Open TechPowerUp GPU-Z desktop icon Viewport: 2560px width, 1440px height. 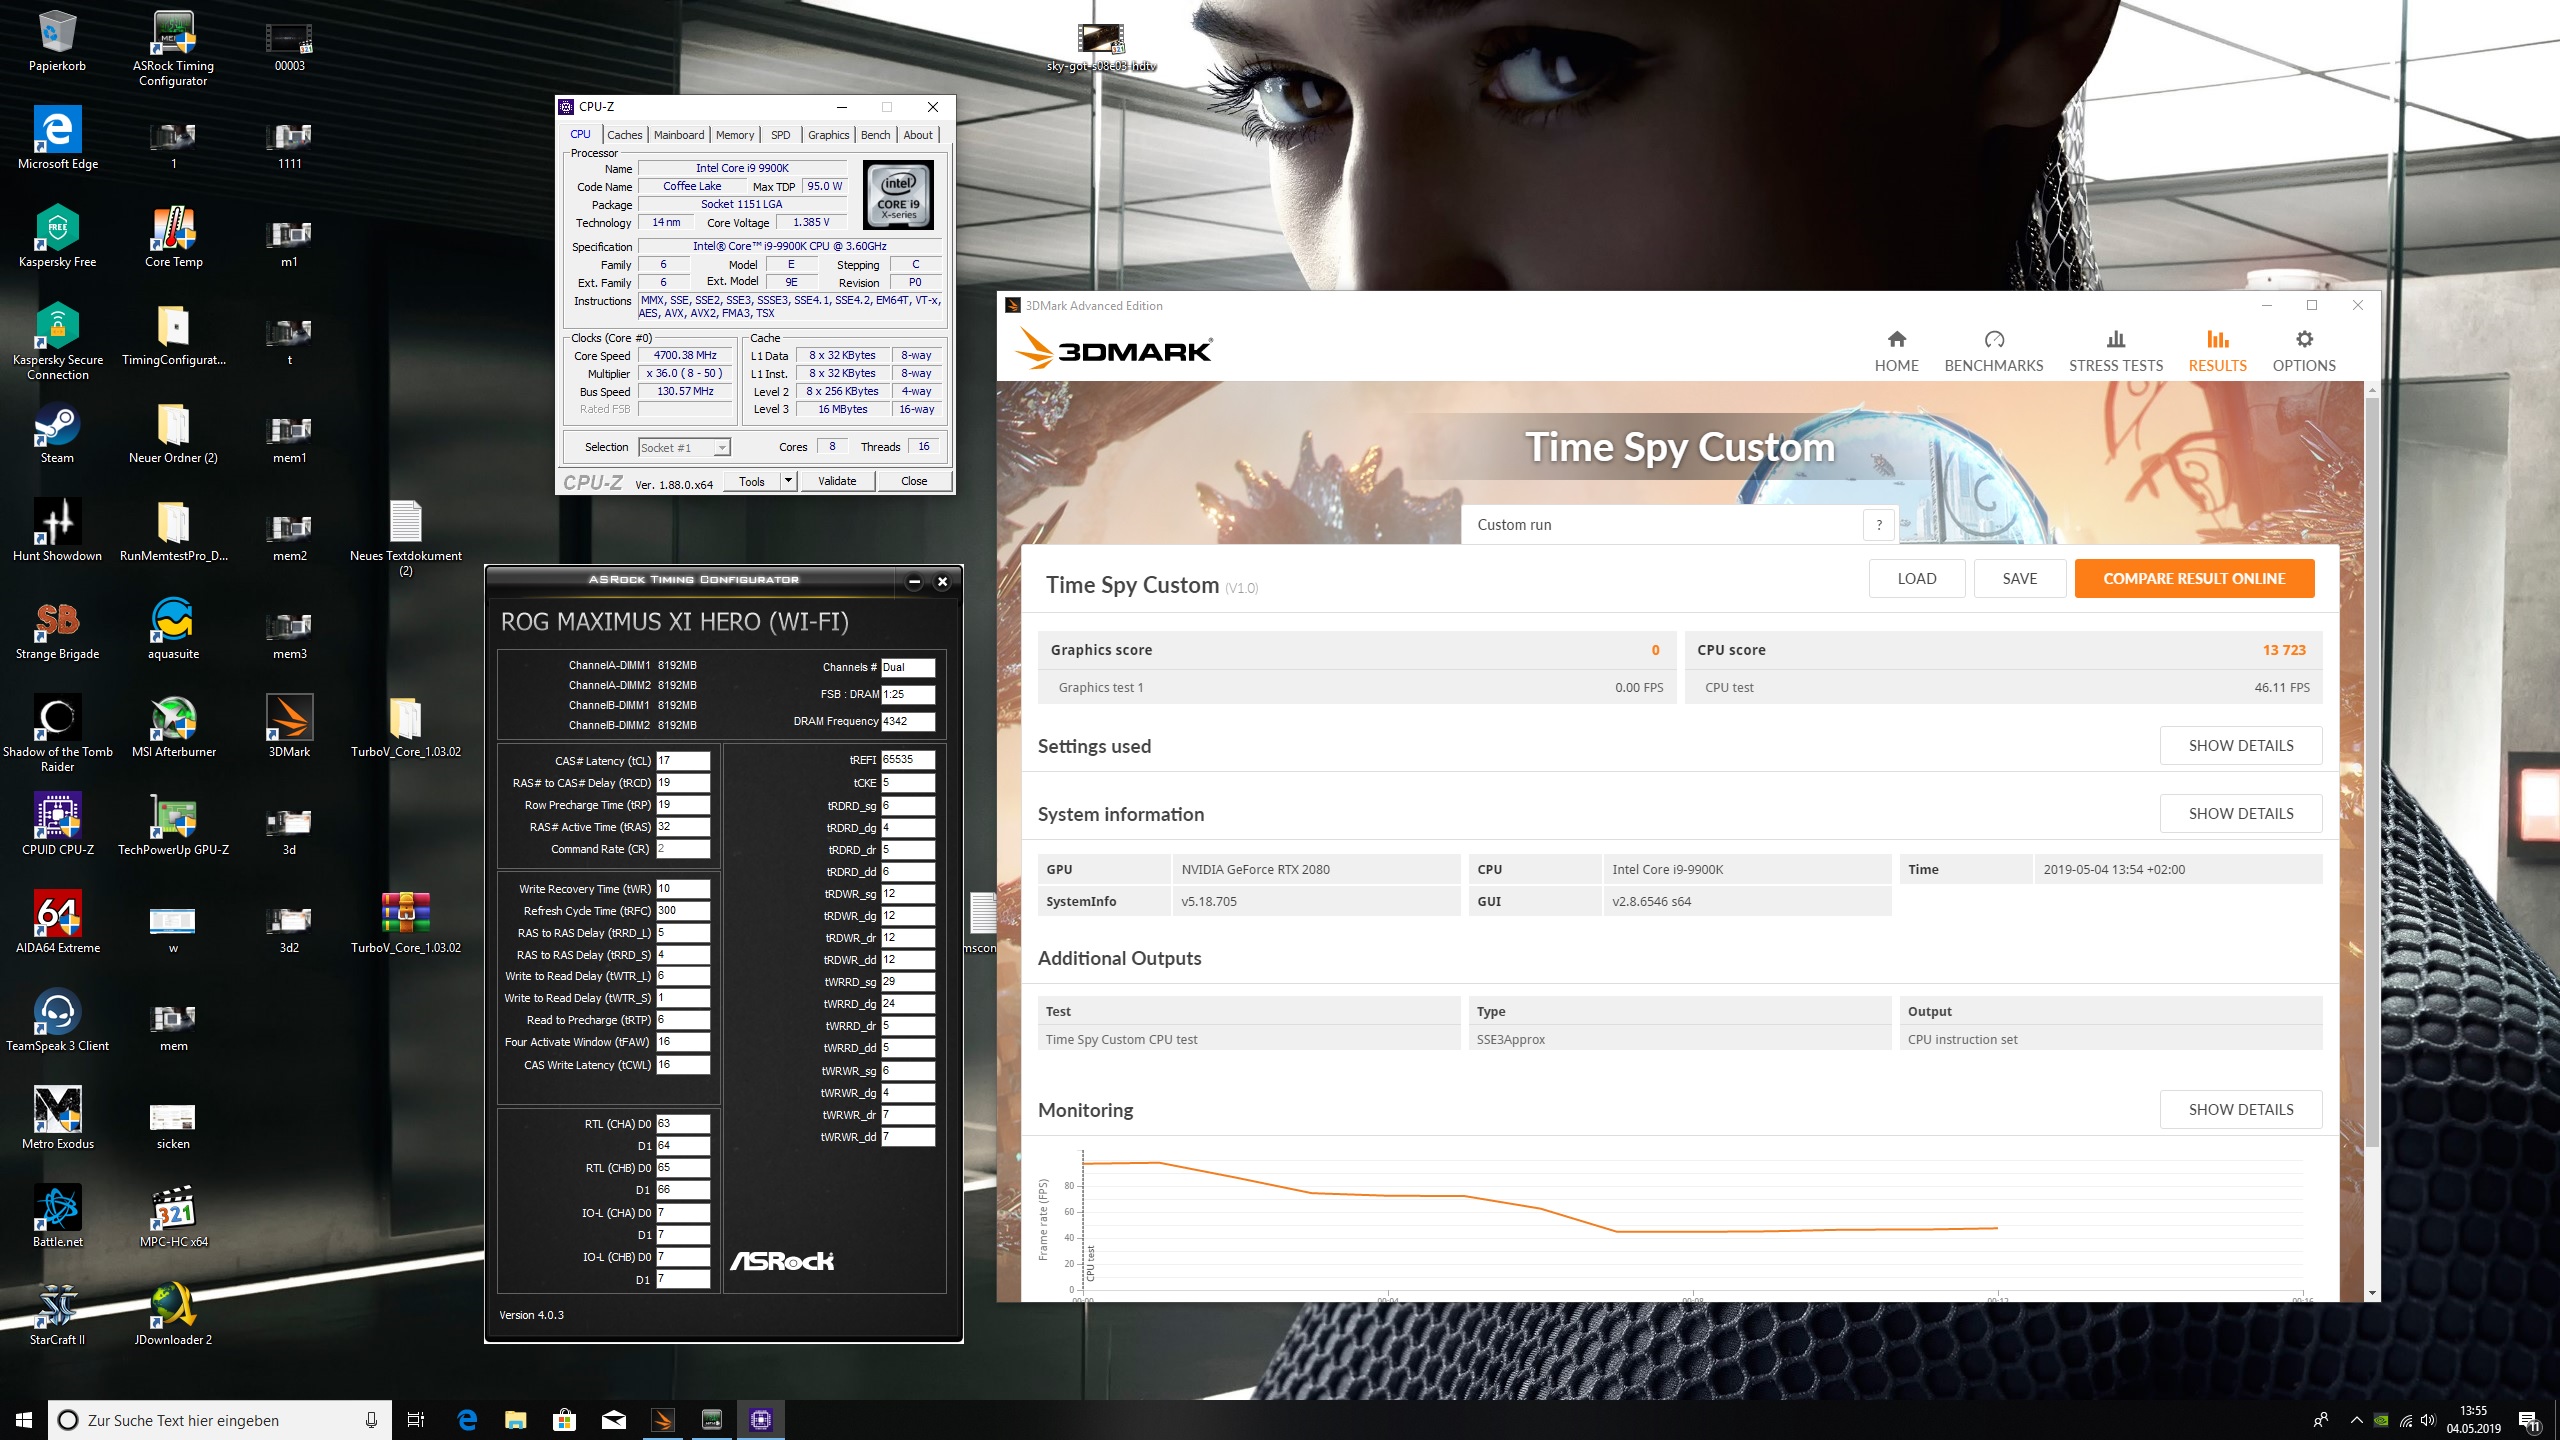174,817
